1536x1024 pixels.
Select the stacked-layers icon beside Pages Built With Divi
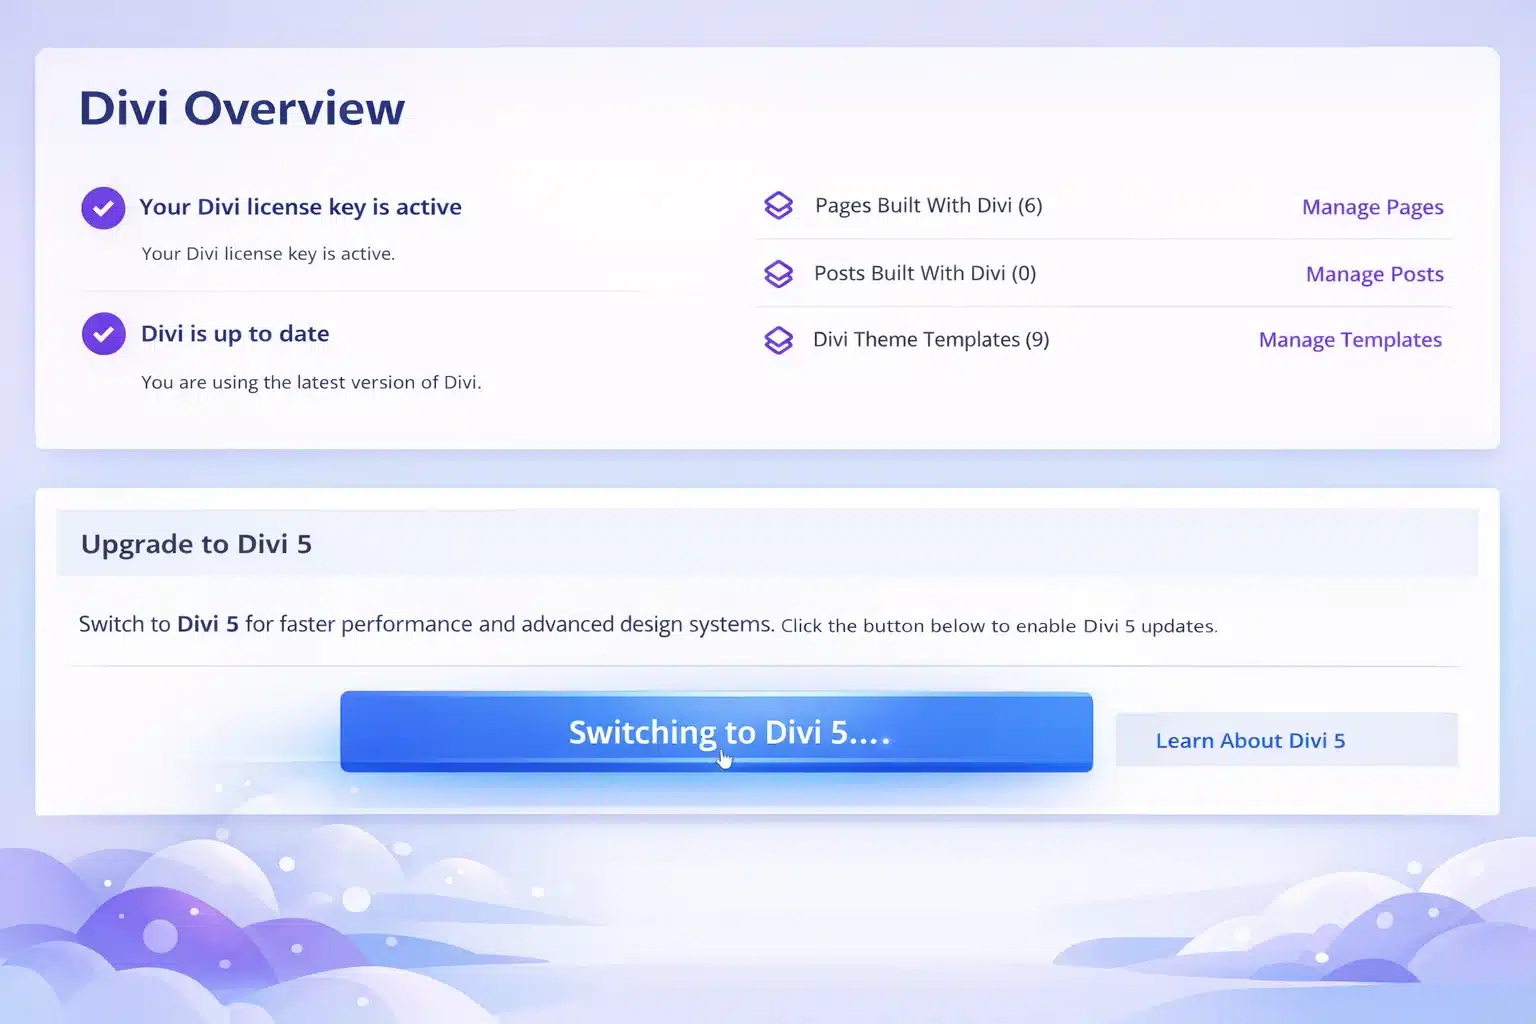[779, 205]
